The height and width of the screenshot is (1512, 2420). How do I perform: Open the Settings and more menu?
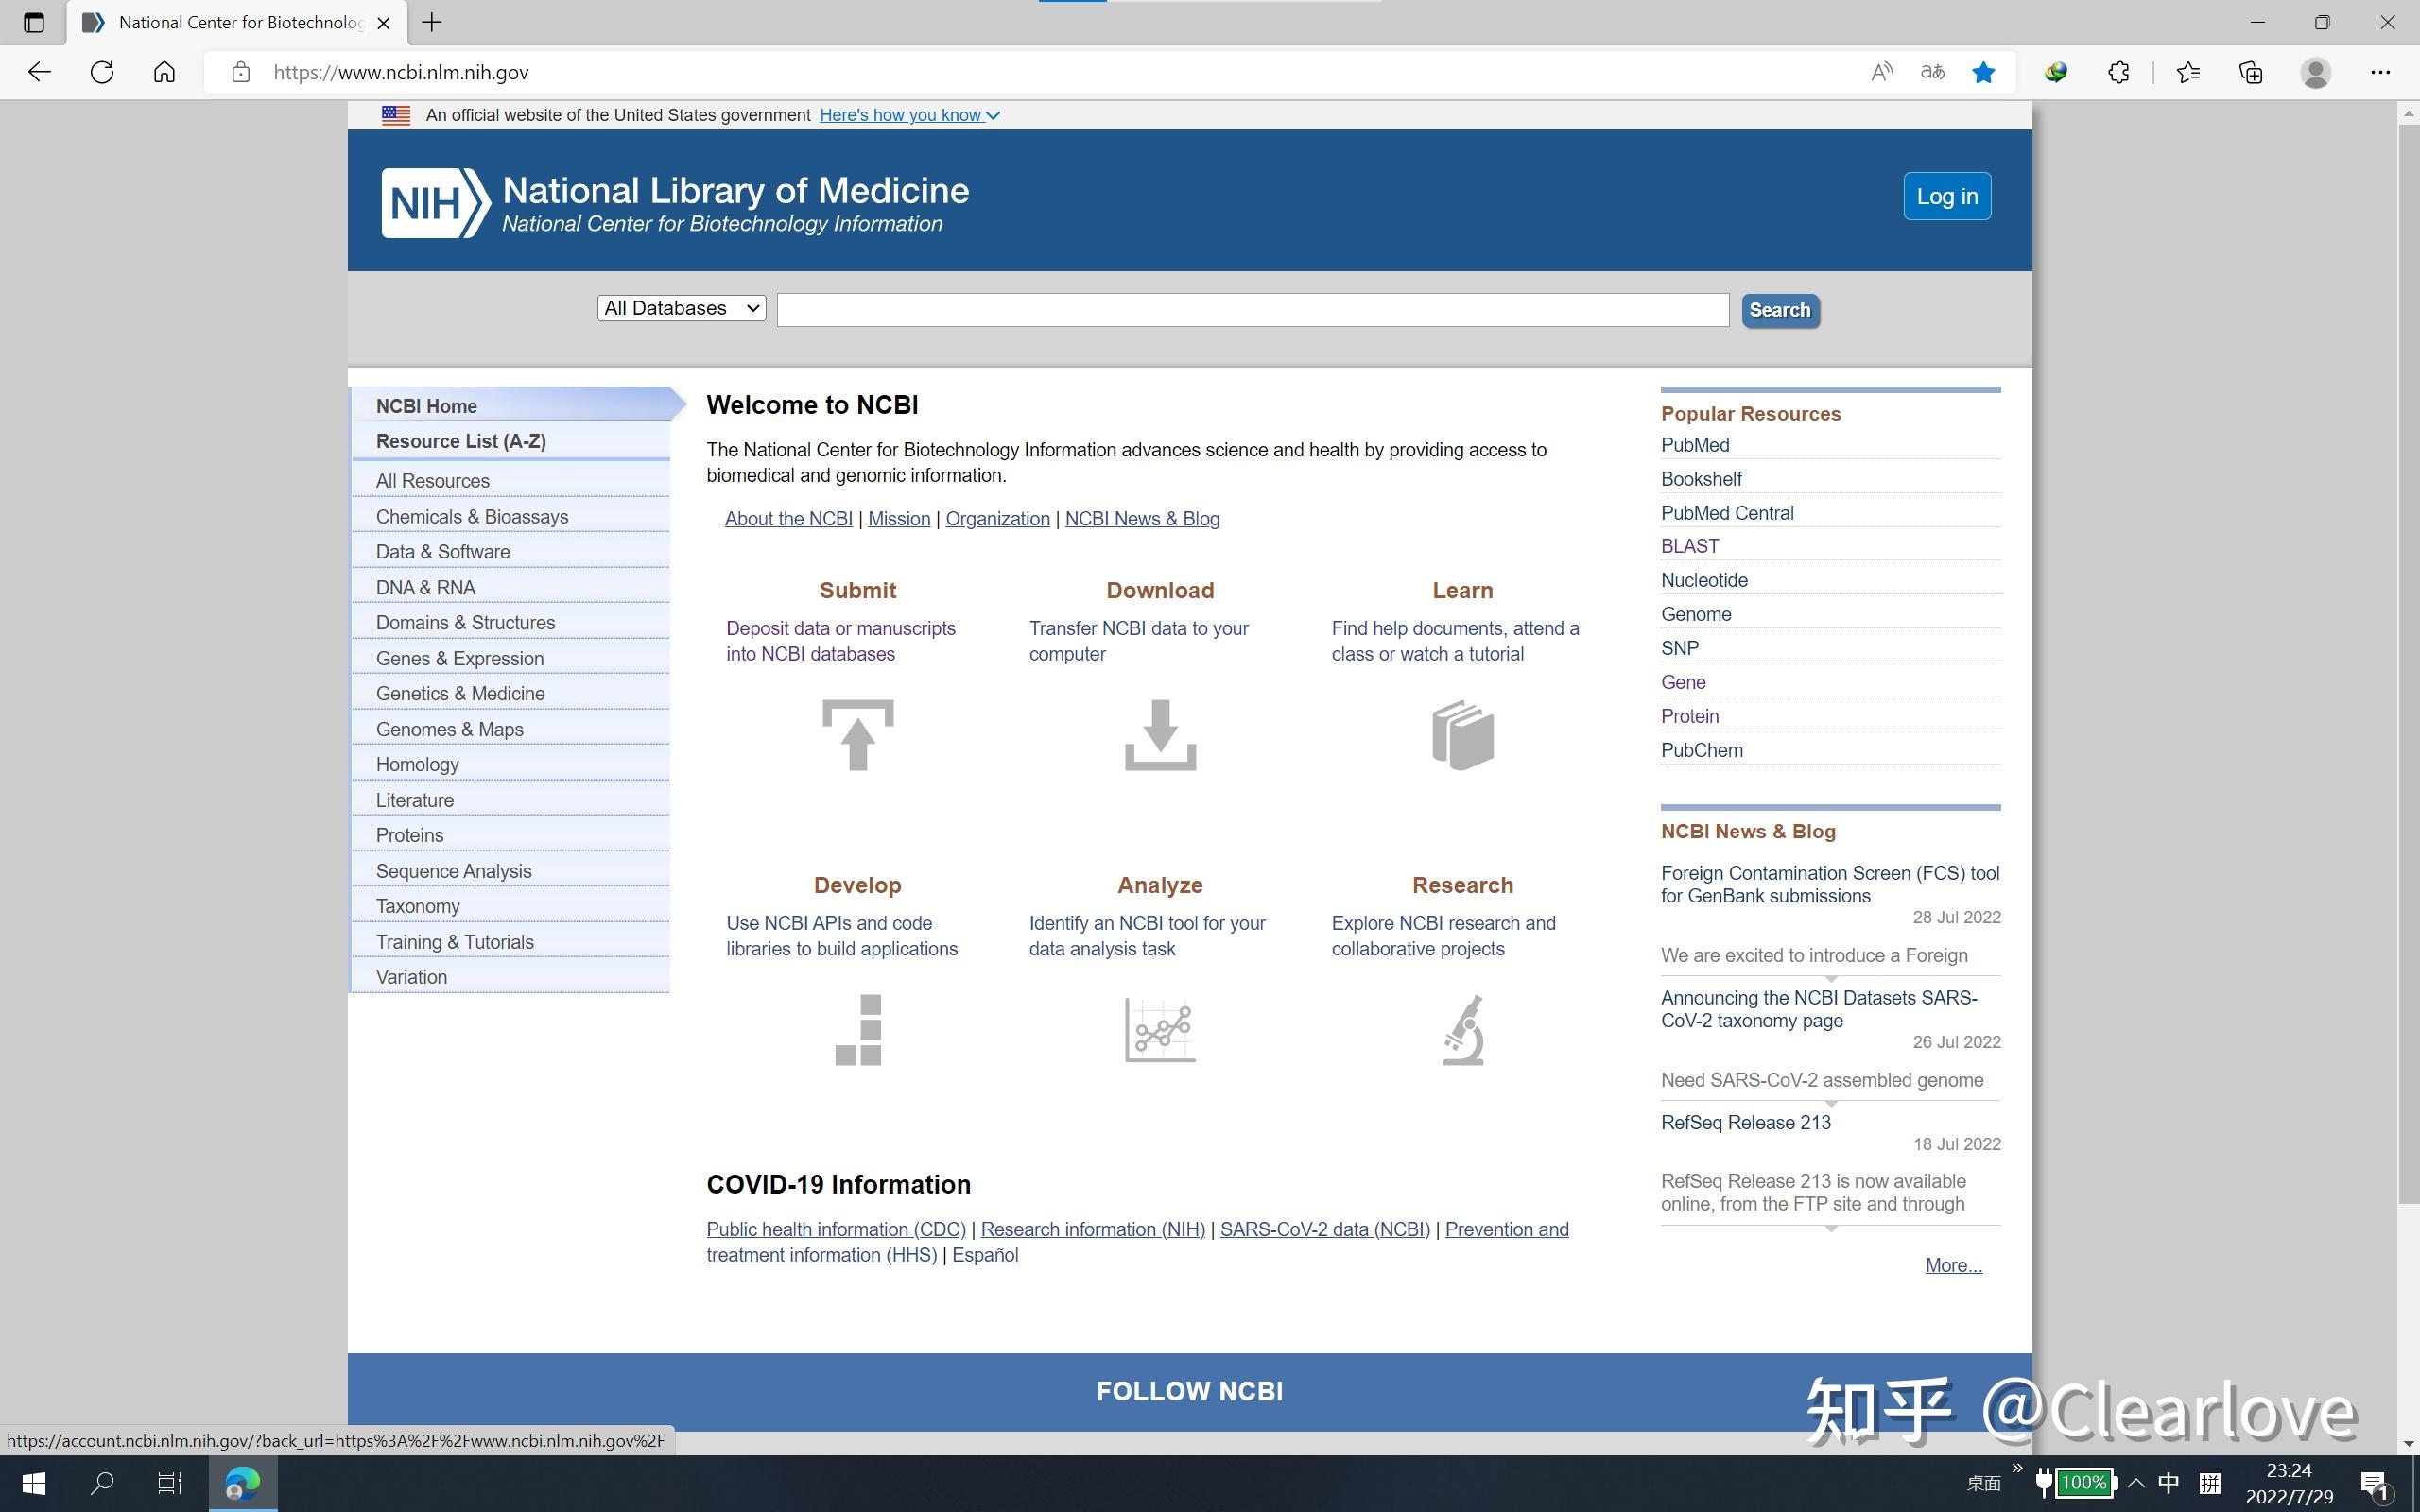pos(2381,72)
